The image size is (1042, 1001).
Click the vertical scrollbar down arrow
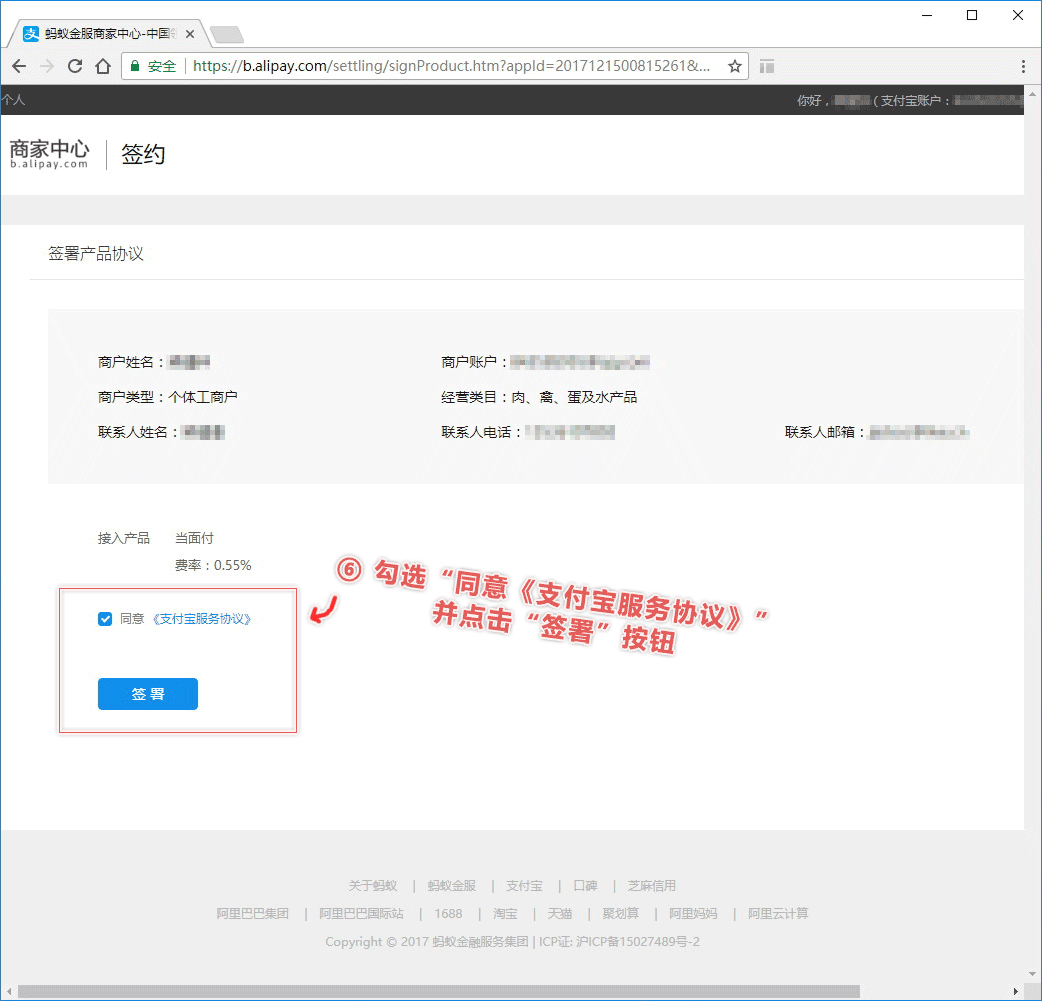click(1033, 974)
